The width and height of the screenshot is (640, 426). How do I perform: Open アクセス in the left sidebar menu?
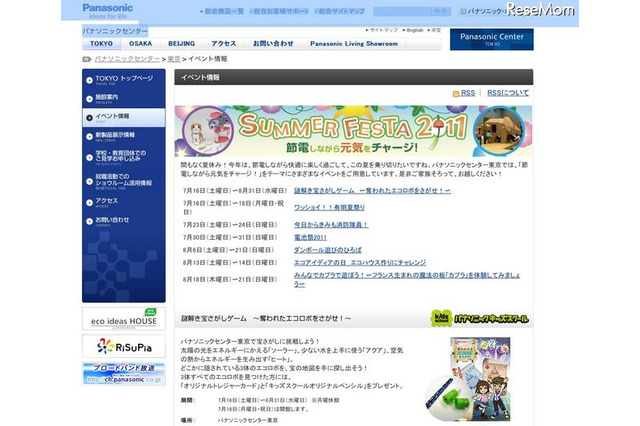(108, 200)
